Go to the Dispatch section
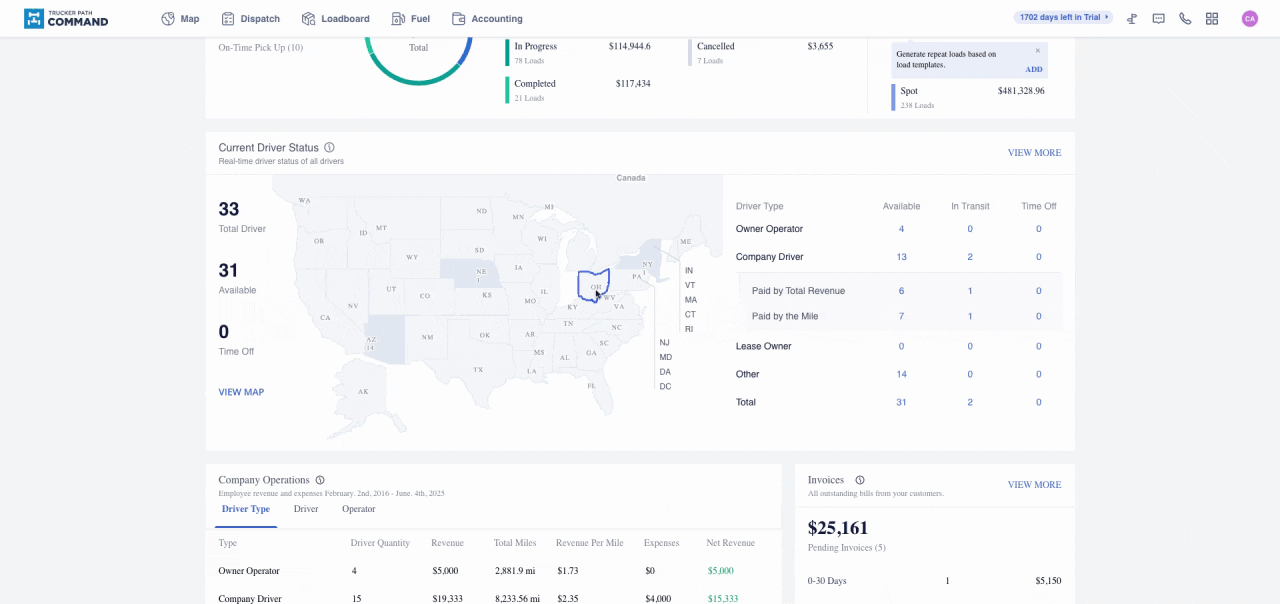Image resolution: width=1280 pixels, height=604 pixels. (x=250, y=19)
